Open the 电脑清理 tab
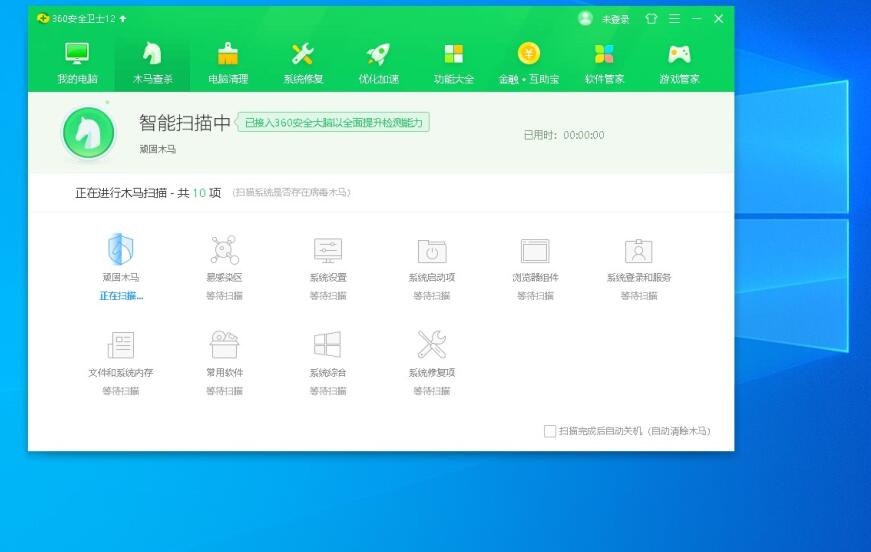The image size is (871, 552). [228, 63]
